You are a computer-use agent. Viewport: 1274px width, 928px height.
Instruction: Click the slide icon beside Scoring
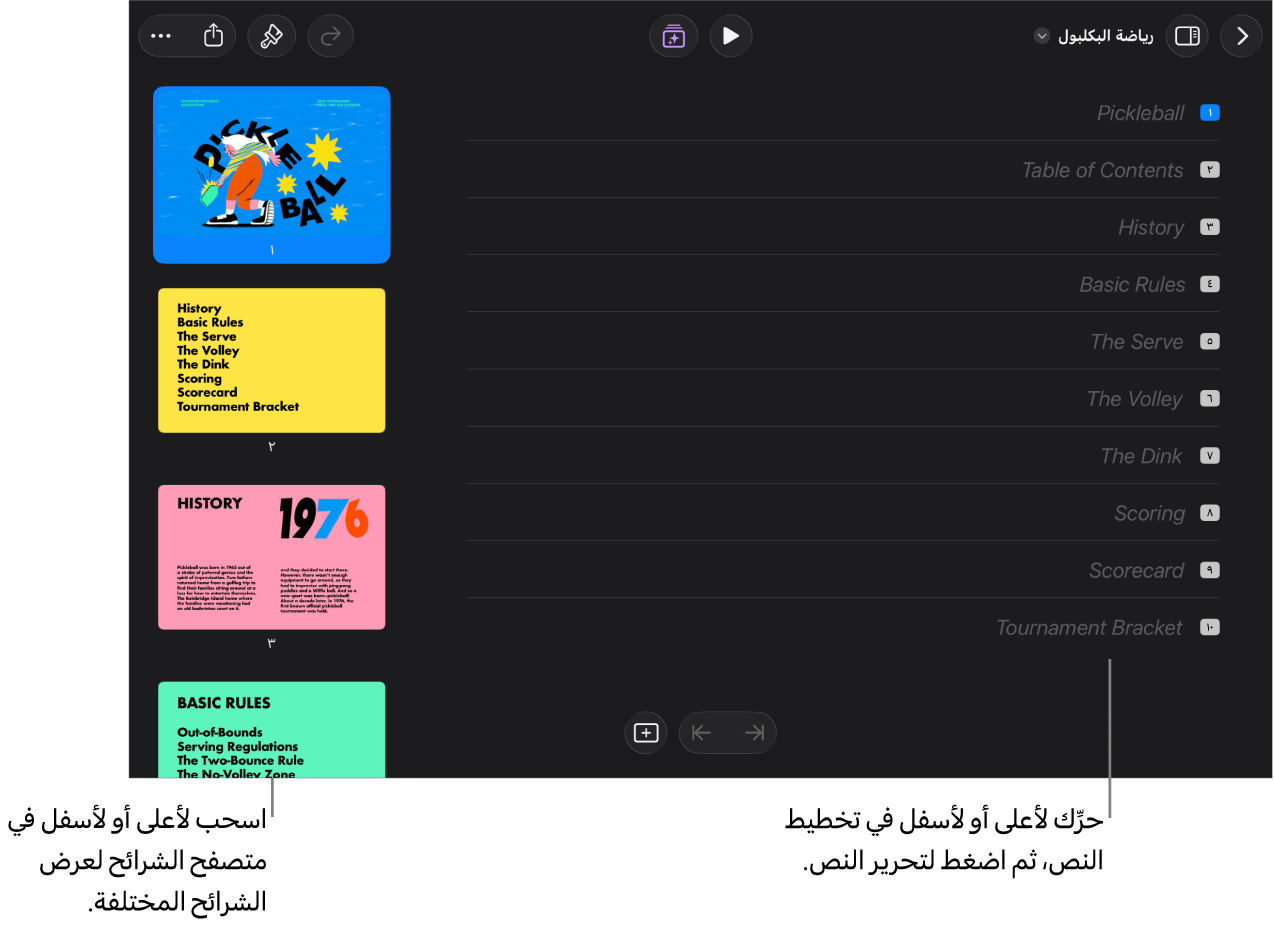[x=1209, y=513]
